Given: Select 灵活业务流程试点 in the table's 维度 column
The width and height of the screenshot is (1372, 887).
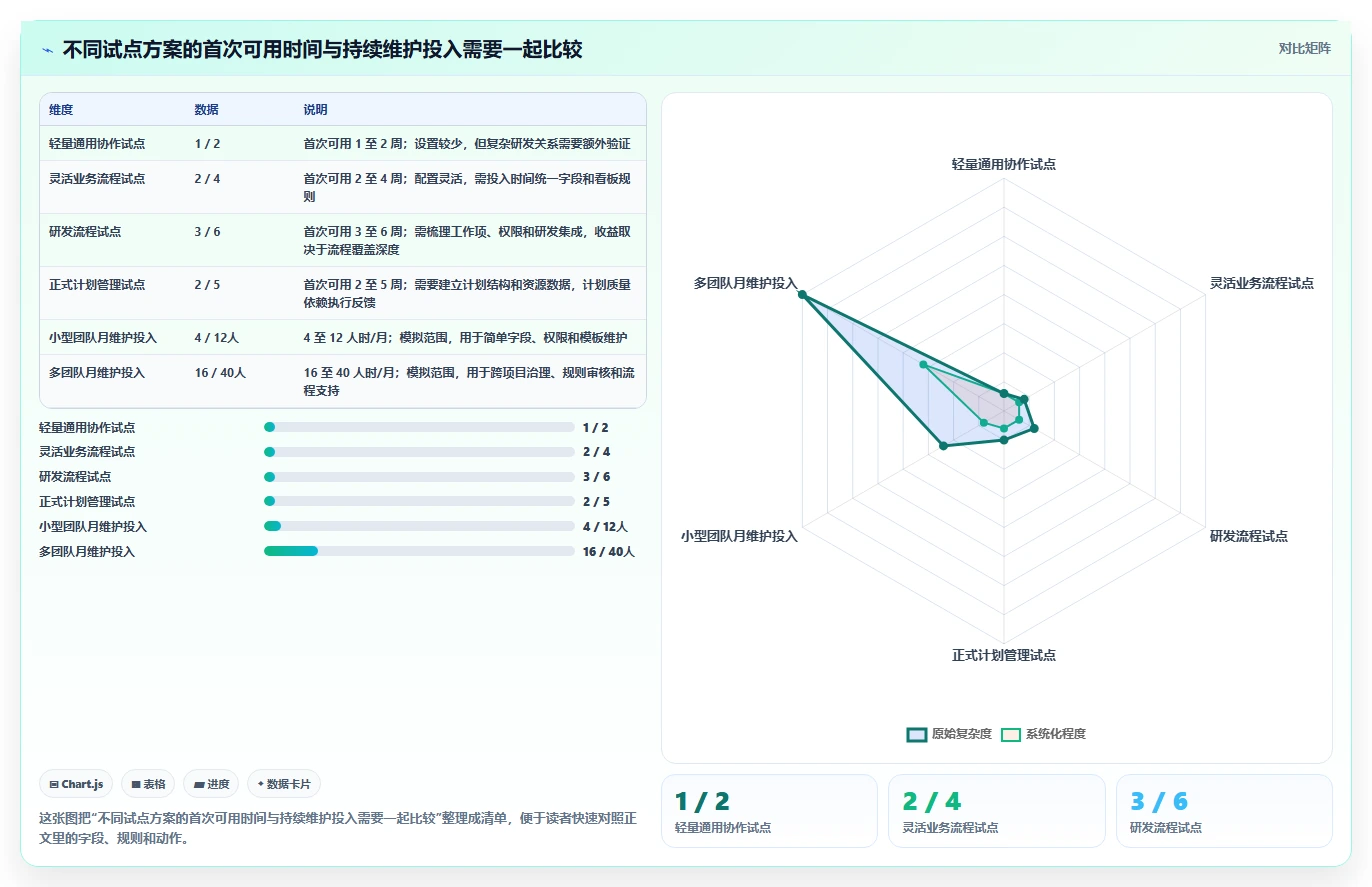Looking at the screenshot, I should (x=97, y=179).
